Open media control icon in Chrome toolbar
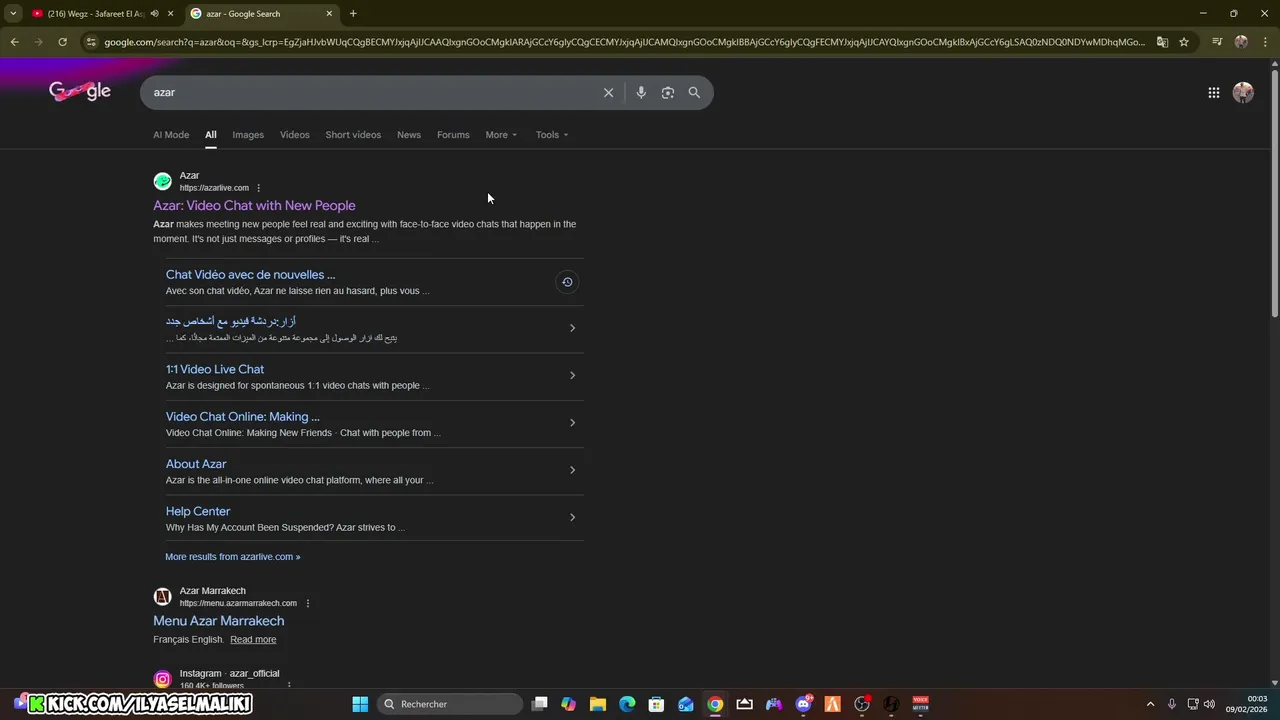1280x720 pixels. (x=1217, y=42)
